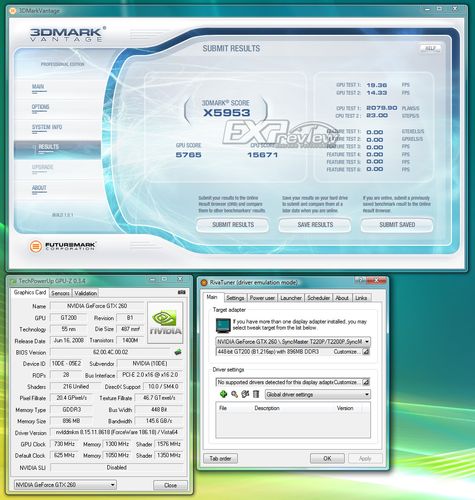The image size is (475, 500).
Task: Click the 3DMark Vantage title bar icon
Action: point(13,11)
